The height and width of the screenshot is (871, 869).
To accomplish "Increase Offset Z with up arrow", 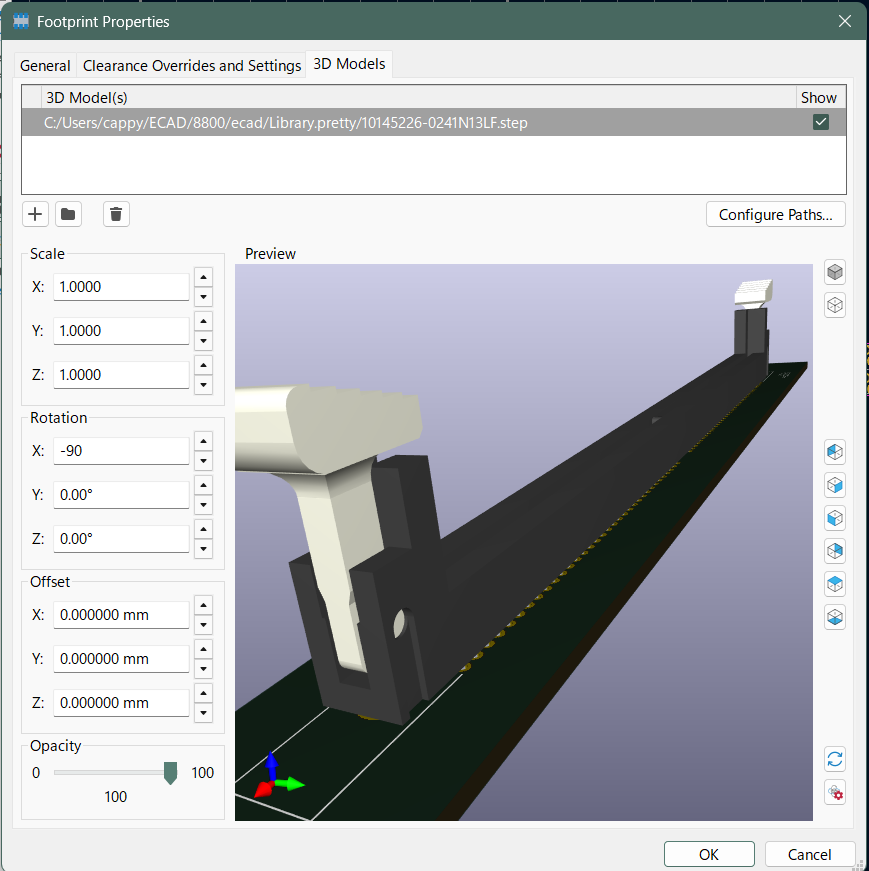I will pos(203,694).
